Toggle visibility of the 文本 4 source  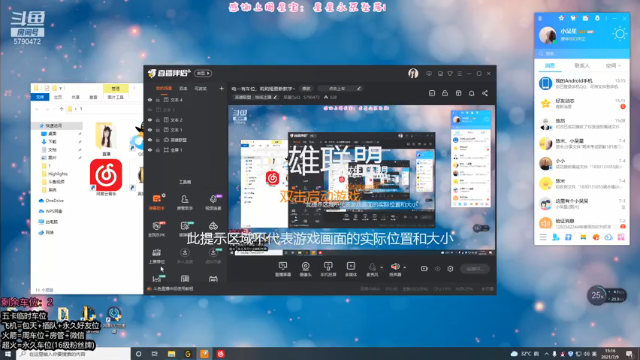pos(150,100)
